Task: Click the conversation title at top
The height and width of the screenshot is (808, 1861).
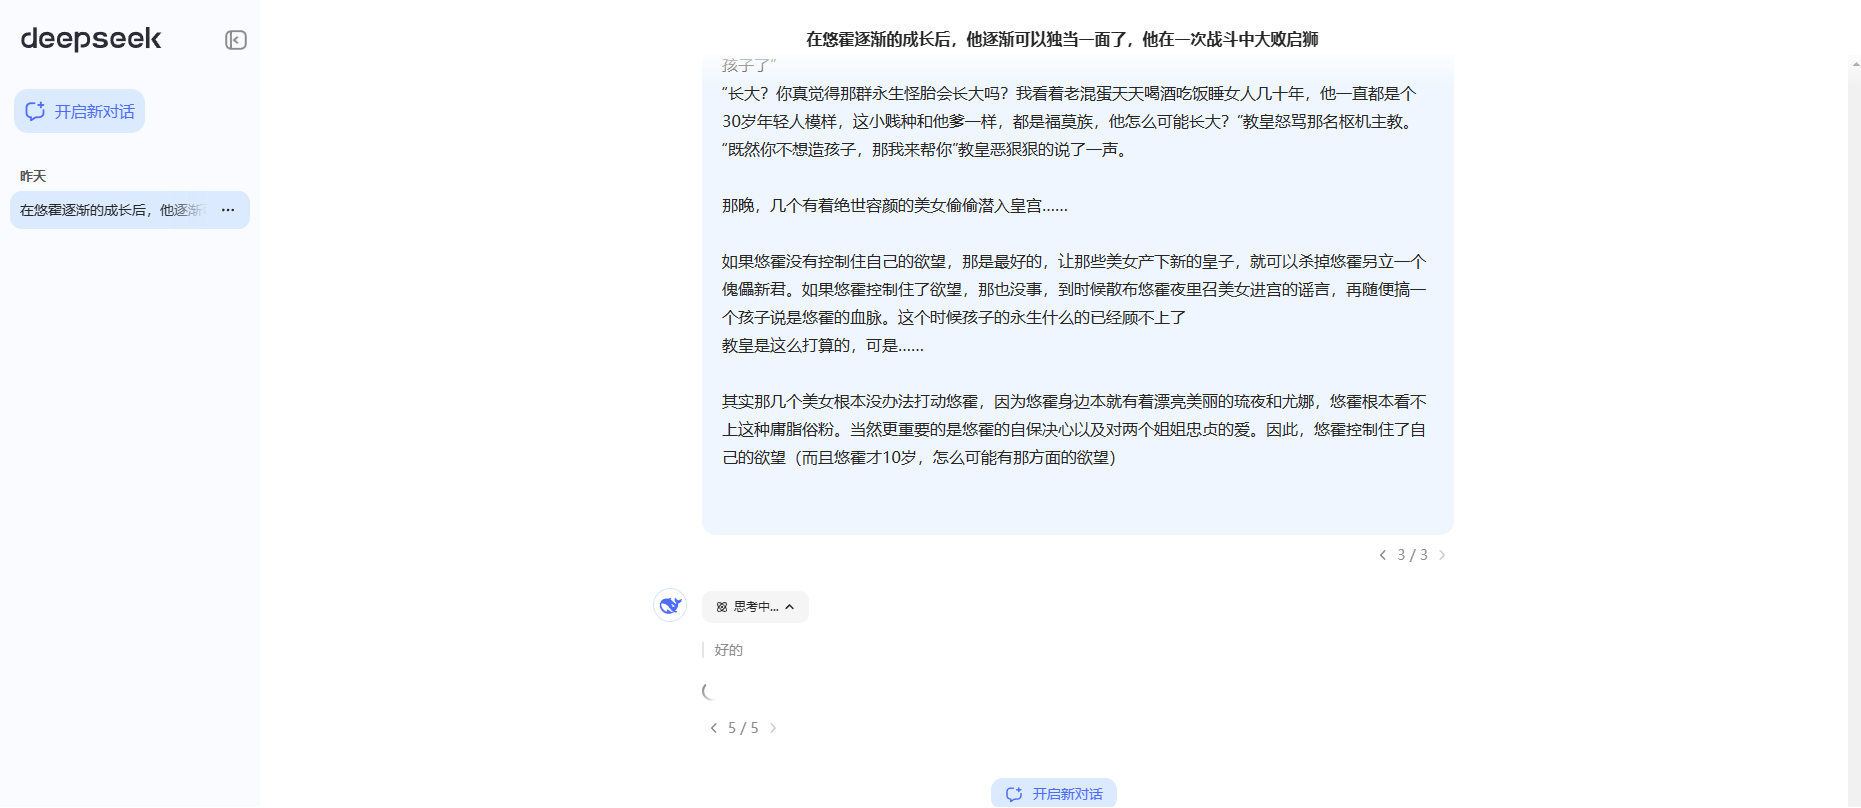Action: pyautogui.click(x=1062, y=39)
